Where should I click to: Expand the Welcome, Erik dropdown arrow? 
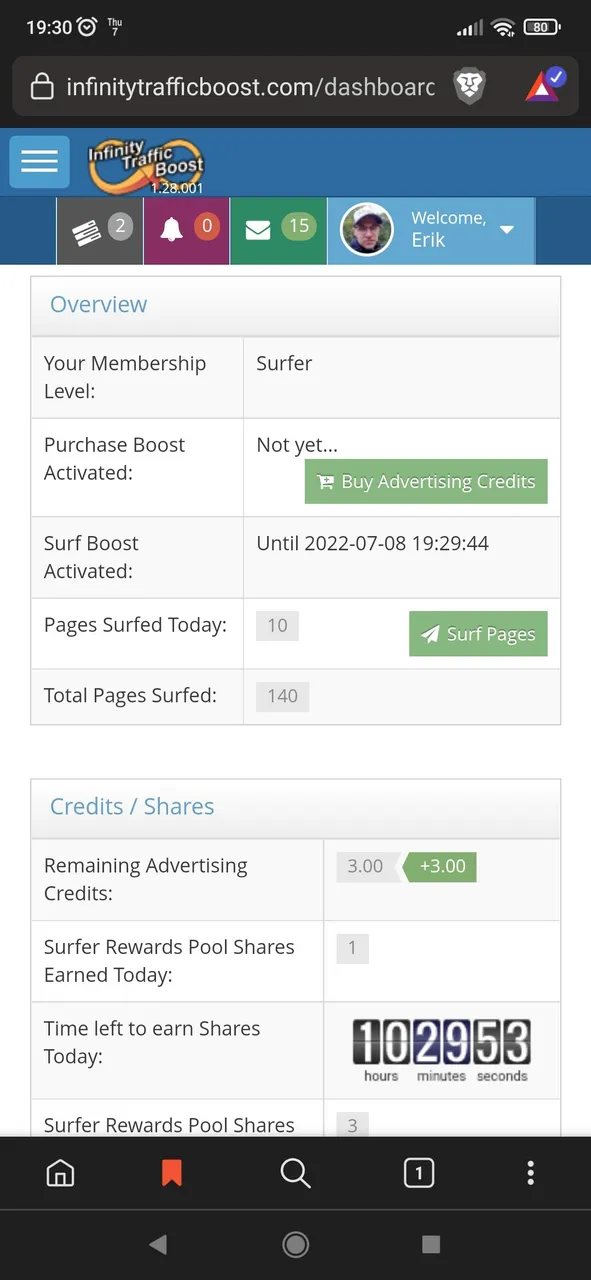click(x=507, y=230)
